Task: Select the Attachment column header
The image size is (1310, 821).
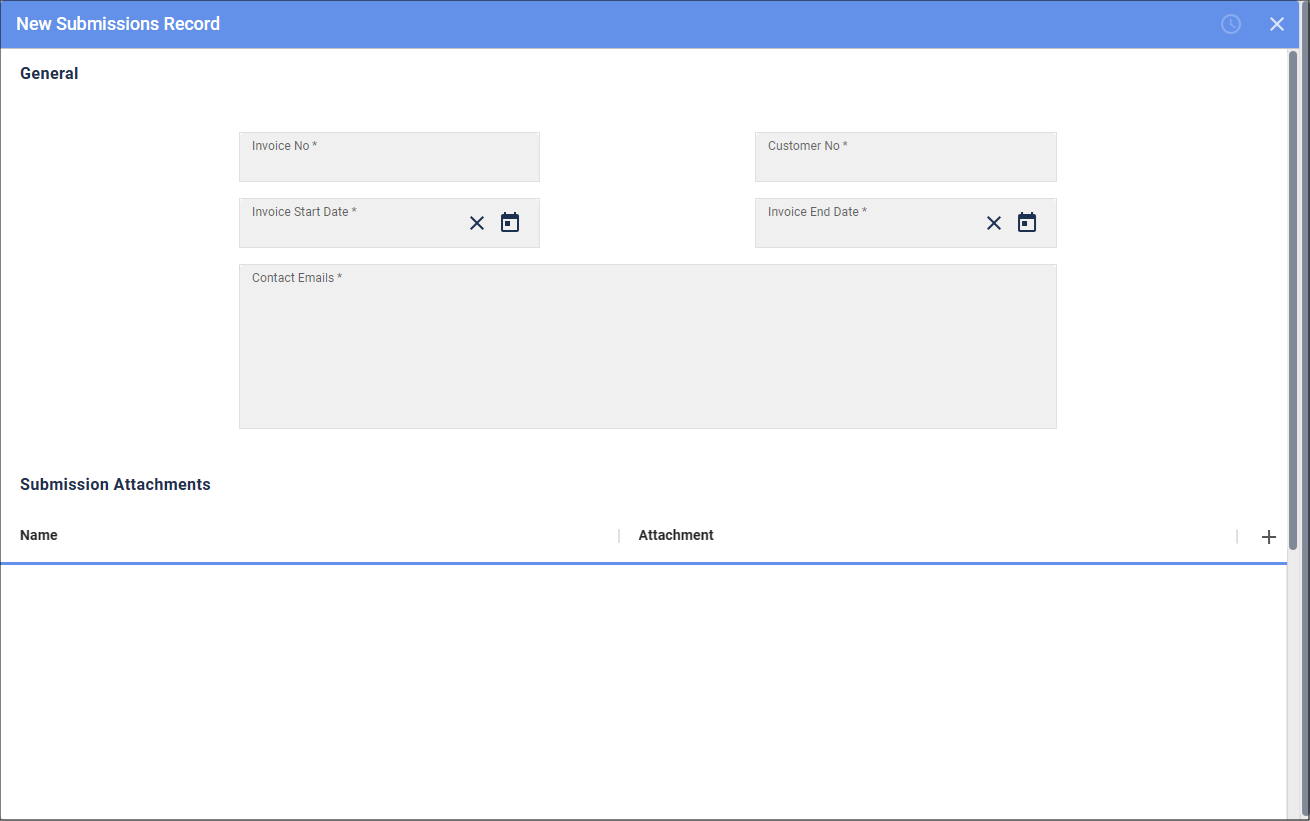Action: 676,535
